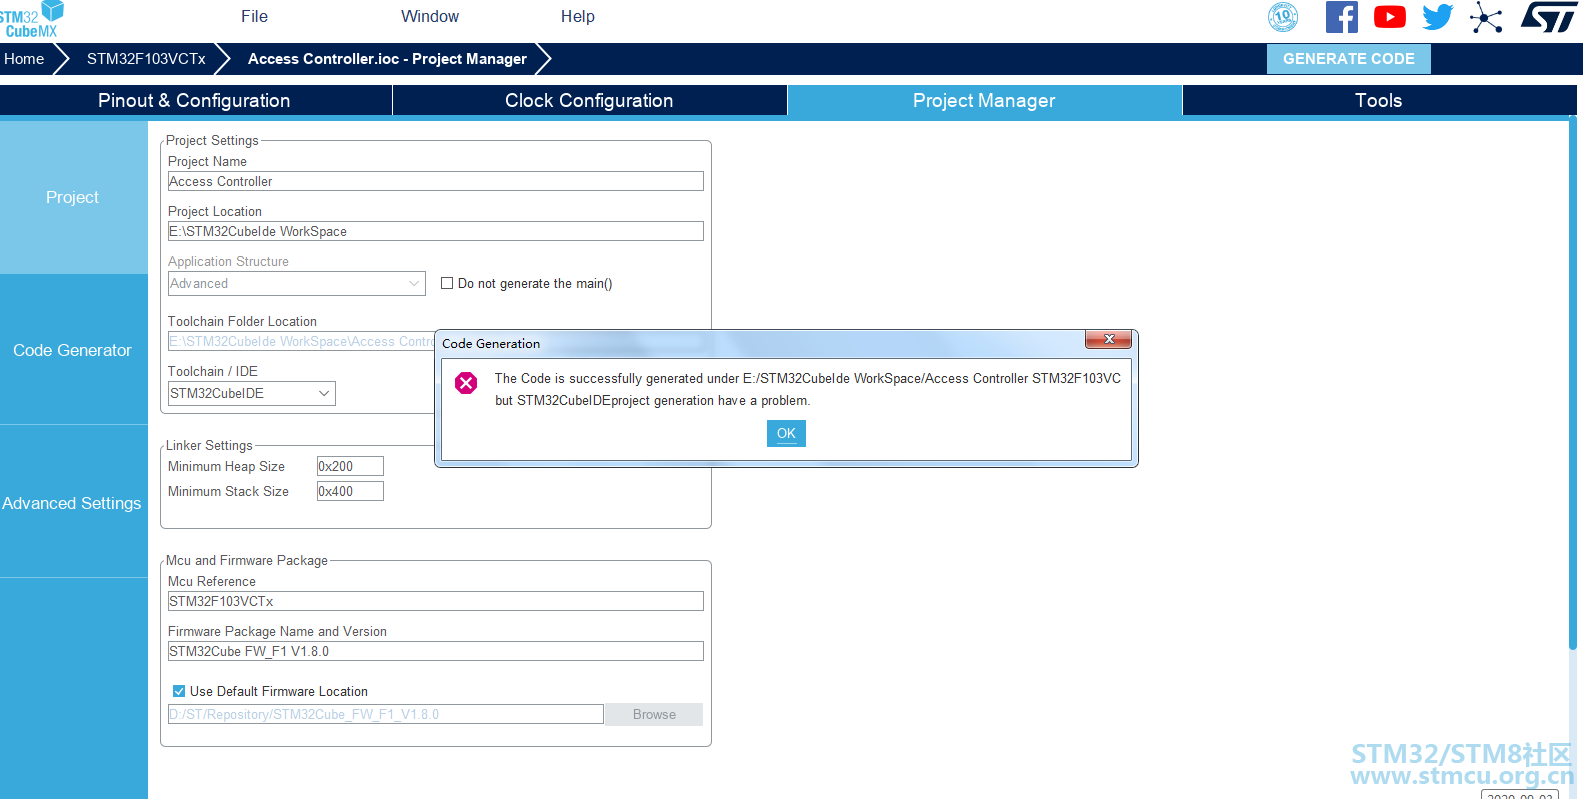
Task: Expand the Application Structure dropdown
Action: pyautogui.click(x=297, y=283)
